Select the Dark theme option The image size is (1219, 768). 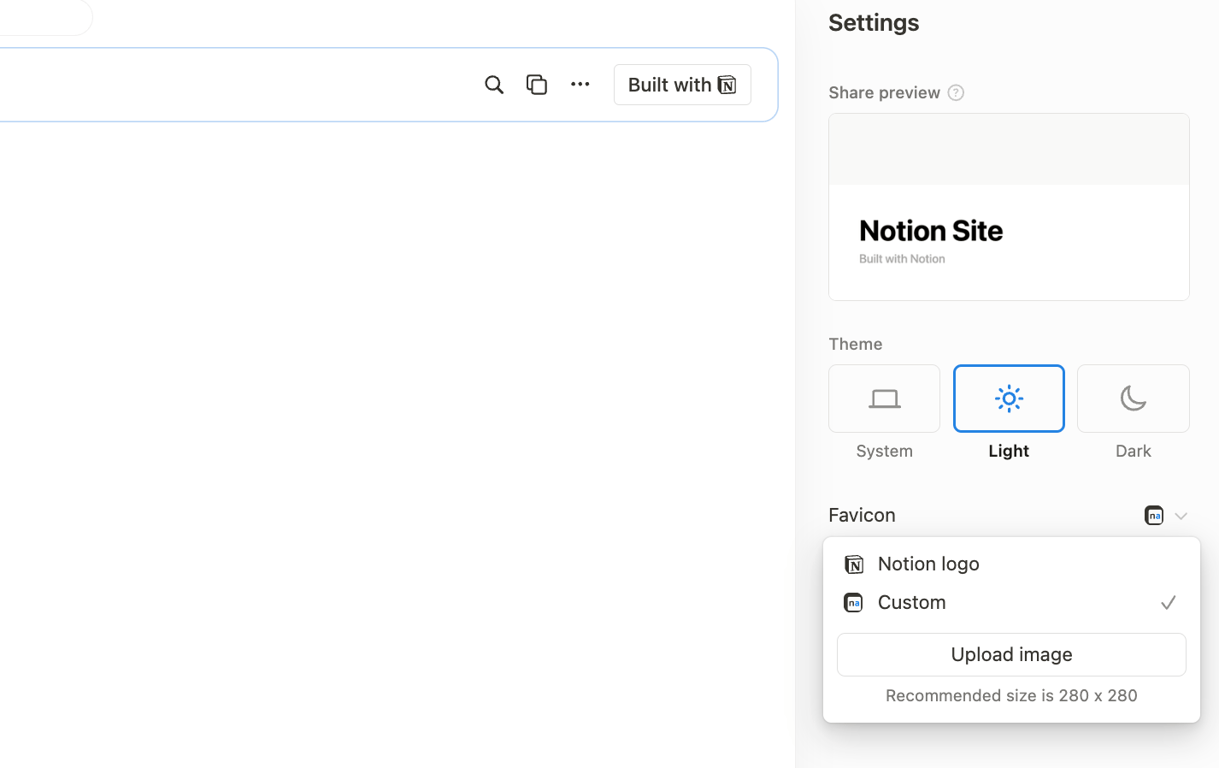pyautogui.click(x=1133, y=399)
